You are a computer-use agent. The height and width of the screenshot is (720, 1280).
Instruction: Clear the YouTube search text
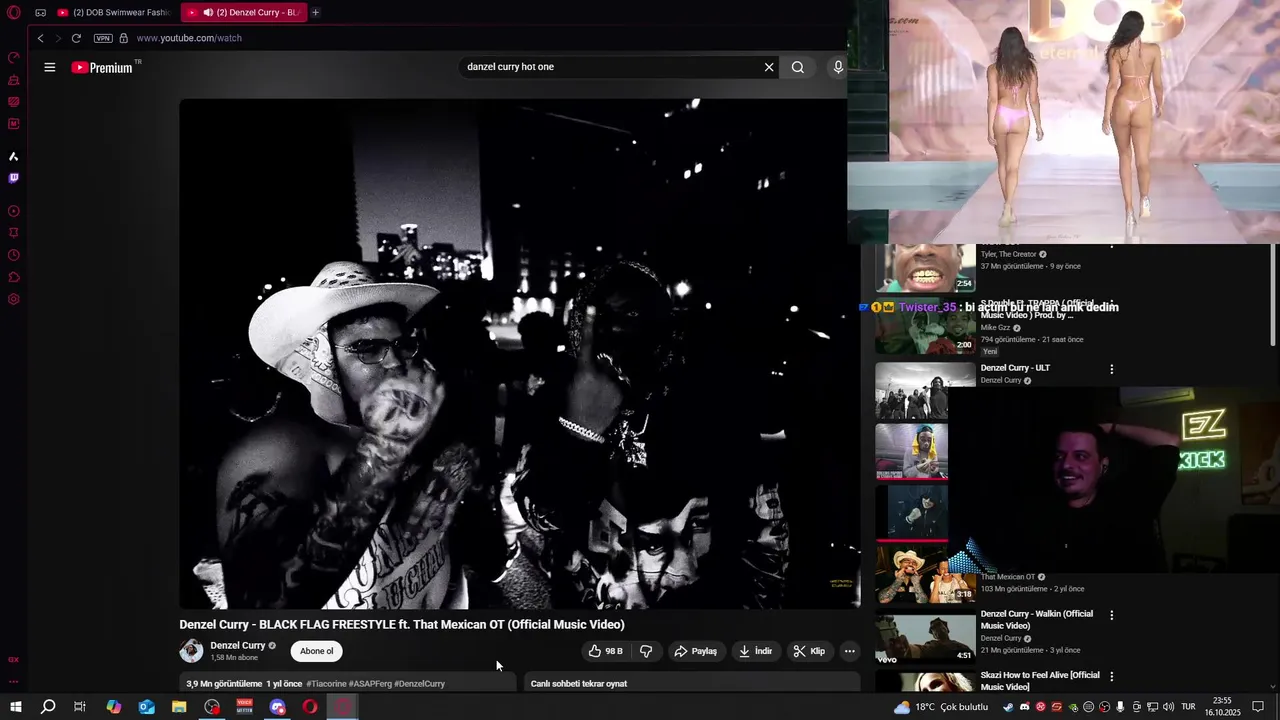tap(769, 67)
